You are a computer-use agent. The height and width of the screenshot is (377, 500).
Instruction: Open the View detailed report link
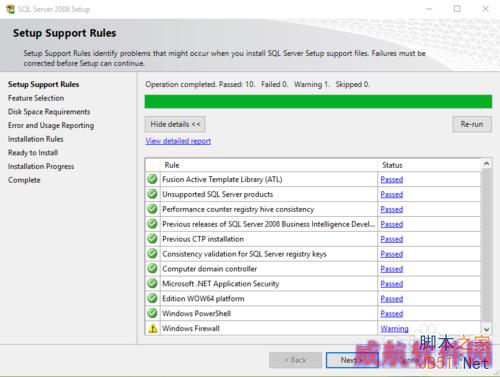click(x=178, y=141)
